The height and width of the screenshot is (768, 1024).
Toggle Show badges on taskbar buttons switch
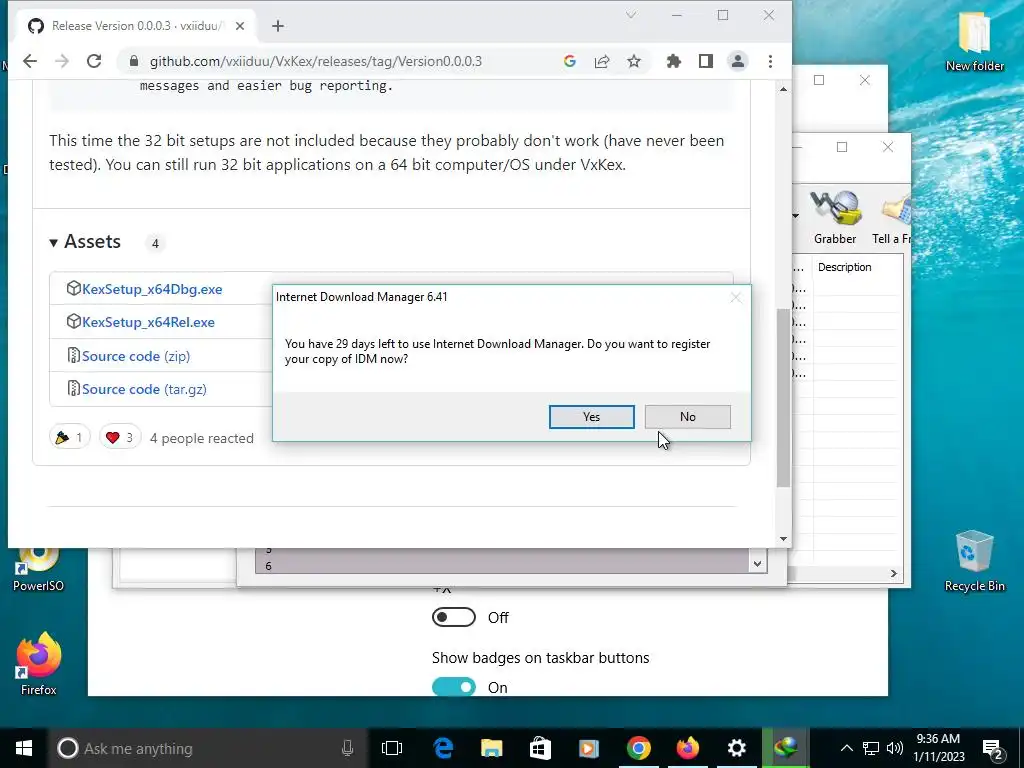tap(454, 687)
